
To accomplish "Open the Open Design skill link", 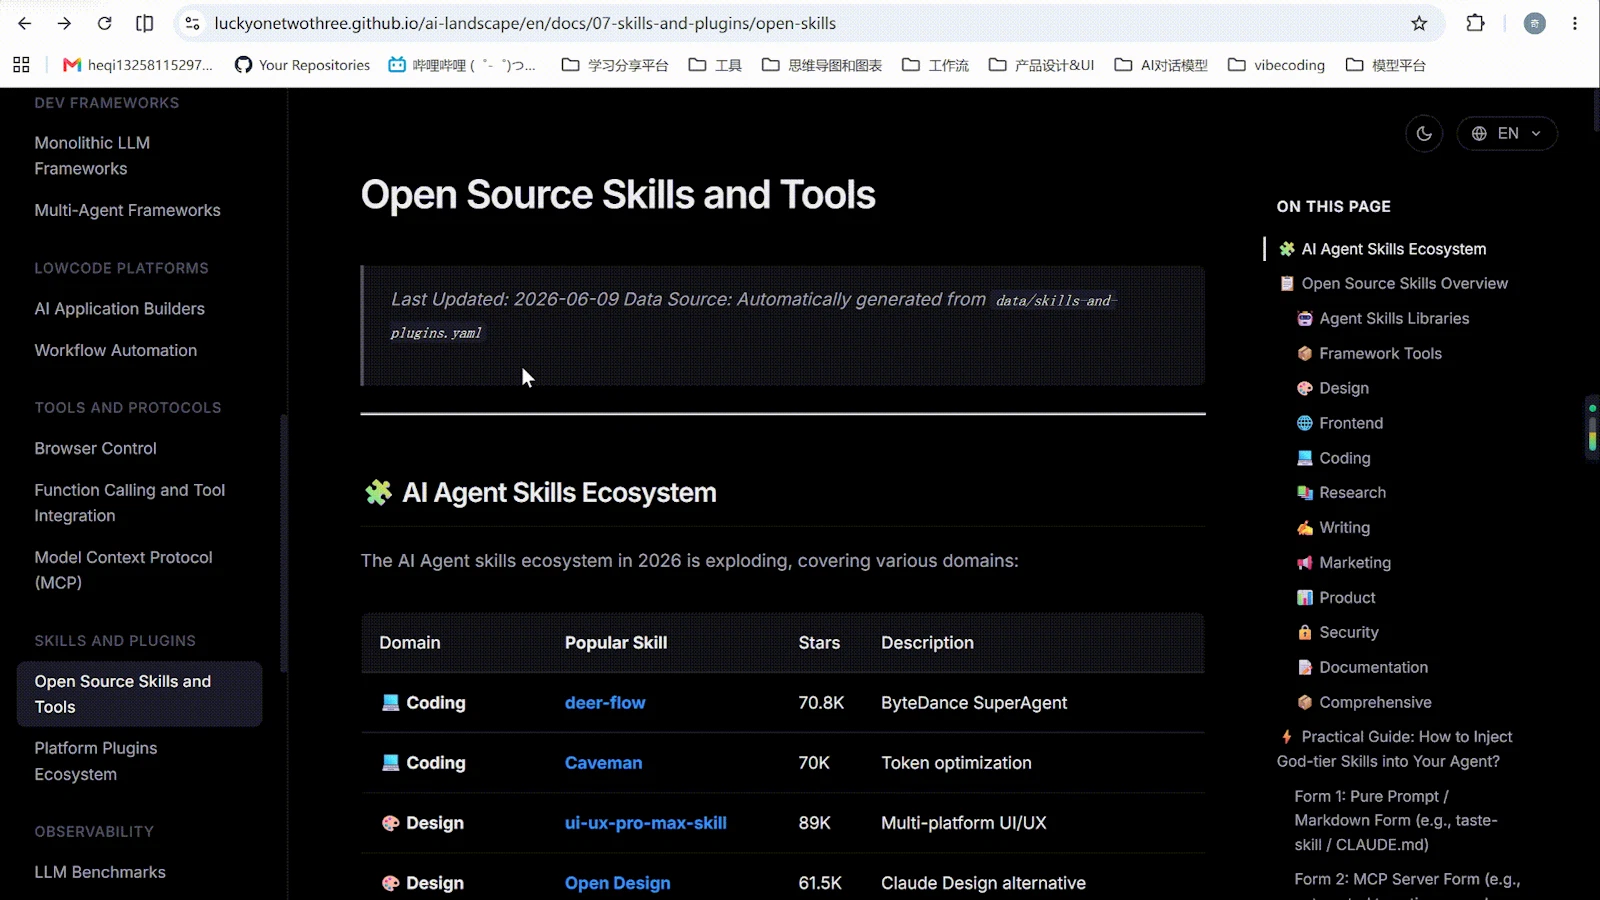I will pyautogui.click(x=618, y=883).
